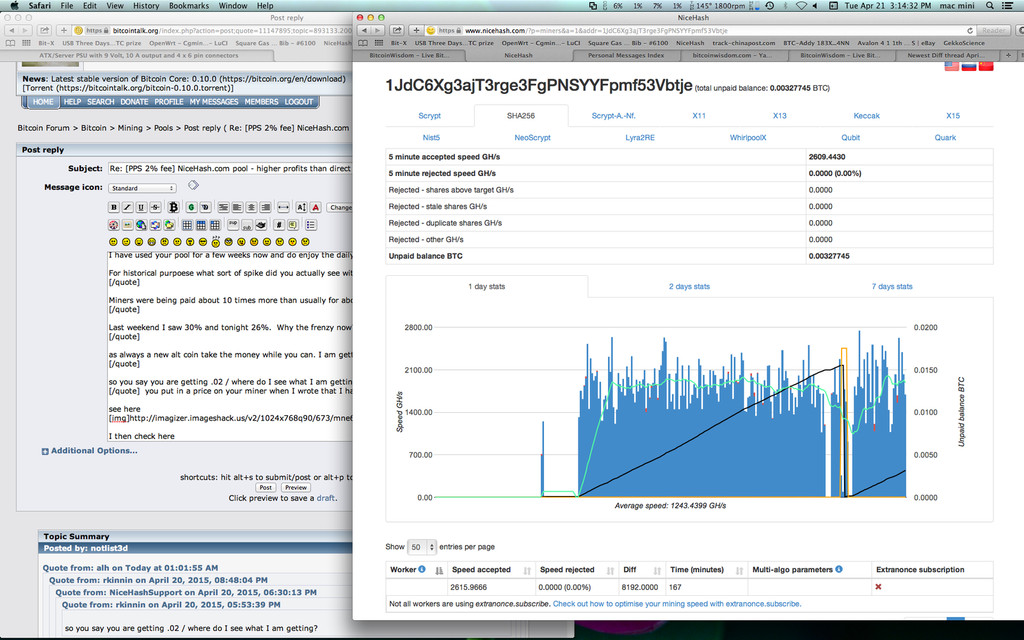Apply bold formatting in the post editor
Screen dimensions: 1024x640
[x=114, y=207]
